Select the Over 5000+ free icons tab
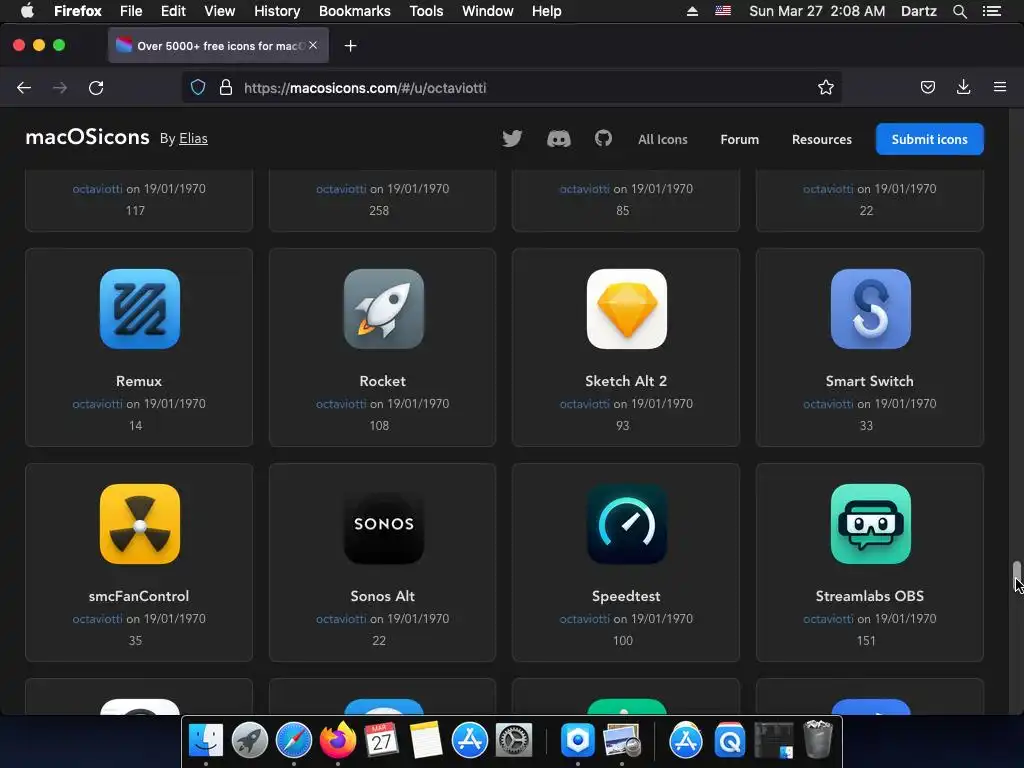Screen dimensions: 1024x768 pos(218,46)
